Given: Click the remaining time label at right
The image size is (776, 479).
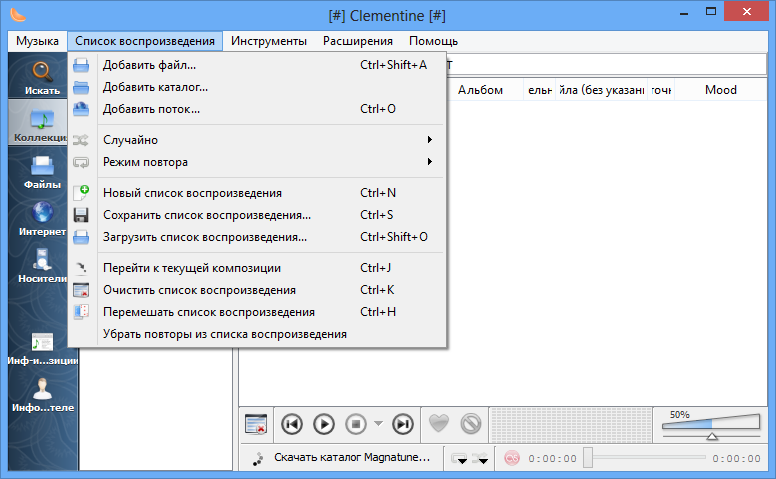Looking at the screenshot, I should pyautogui.click(x=736, y=459).
